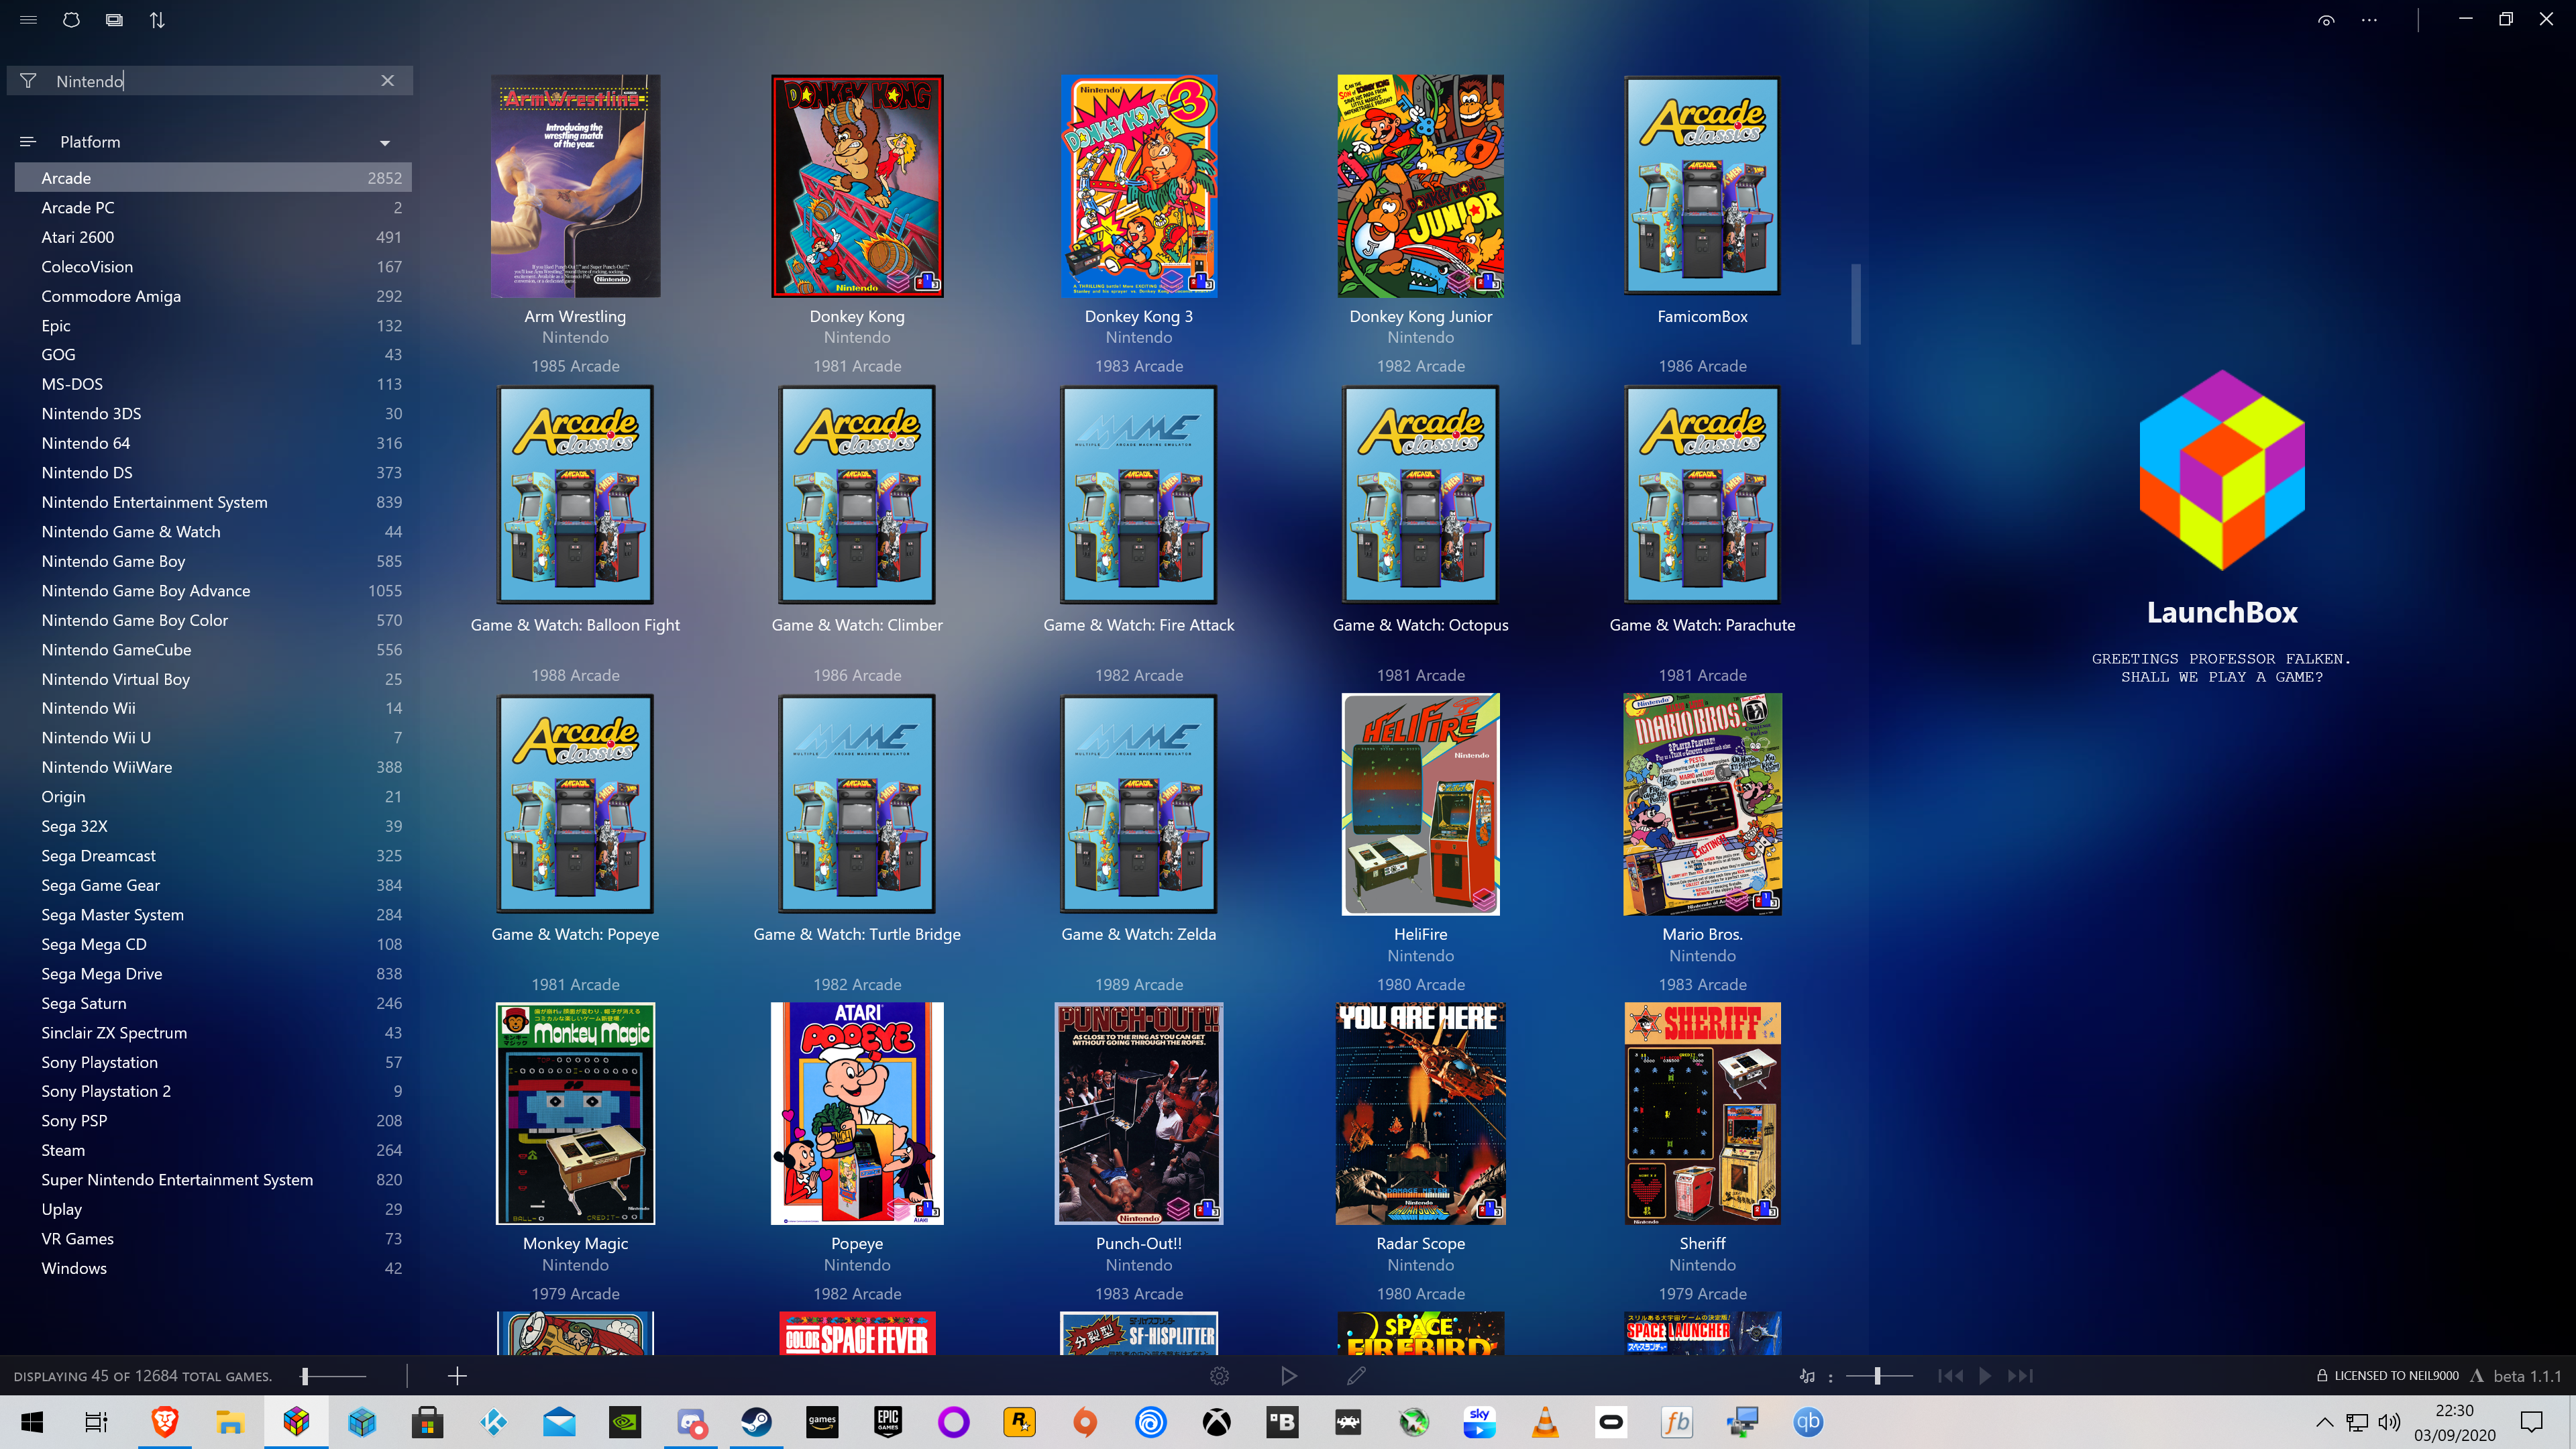Open settings gear in bottom bar
Image resolution: width=2576 pixels, height=1449 pixels.
1219,1377
